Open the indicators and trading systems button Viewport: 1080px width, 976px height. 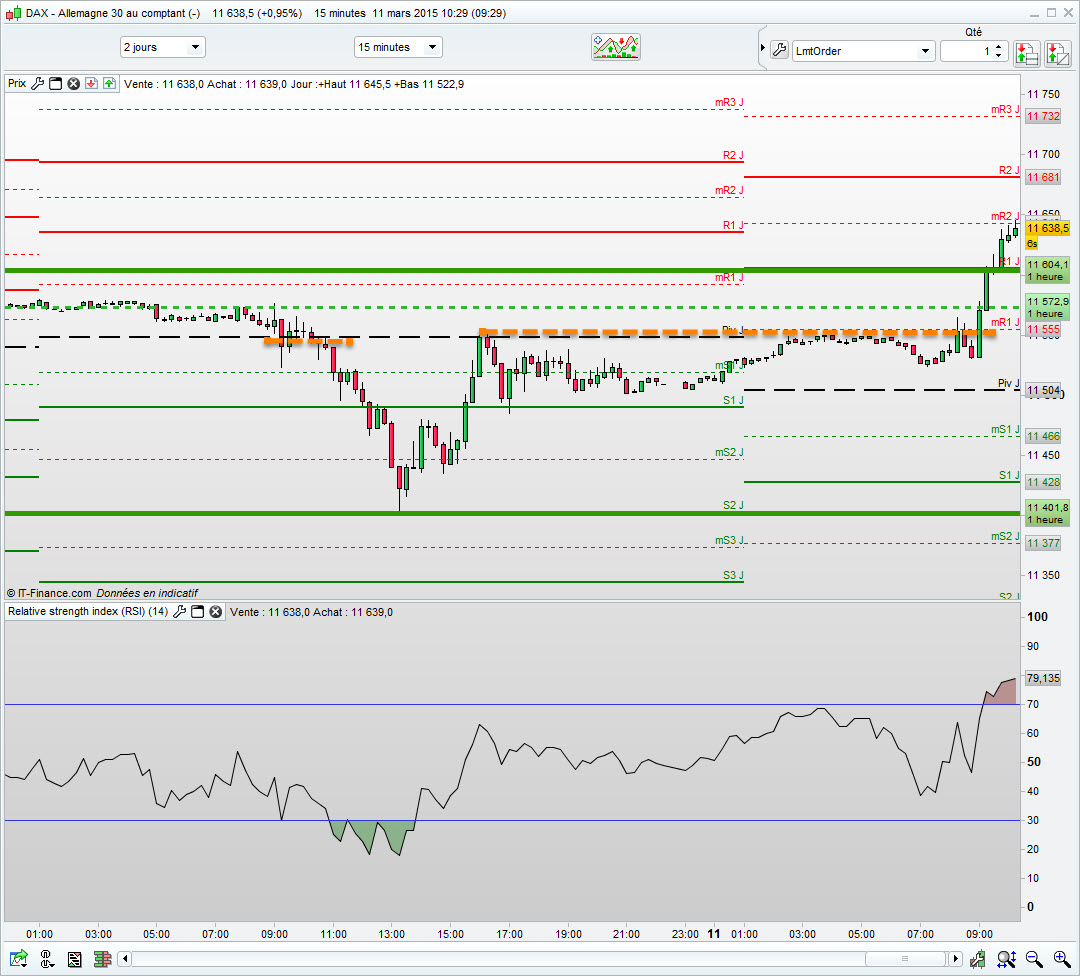point(616,47)
